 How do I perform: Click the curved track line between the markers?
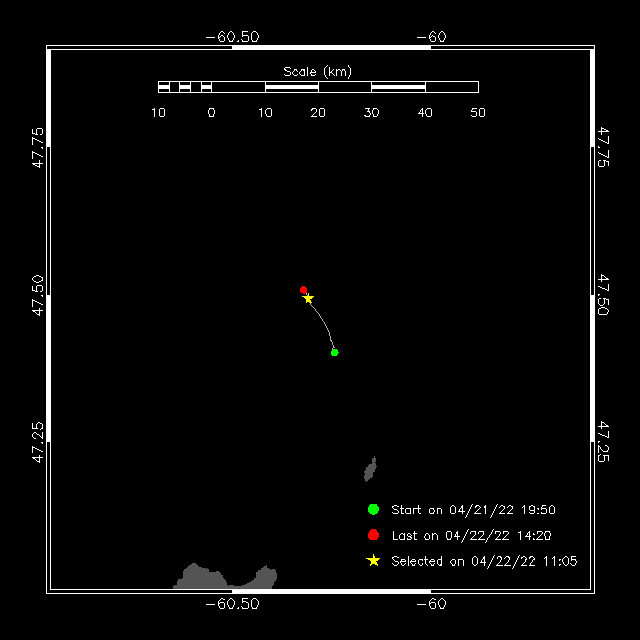click(x=325, y=322)
